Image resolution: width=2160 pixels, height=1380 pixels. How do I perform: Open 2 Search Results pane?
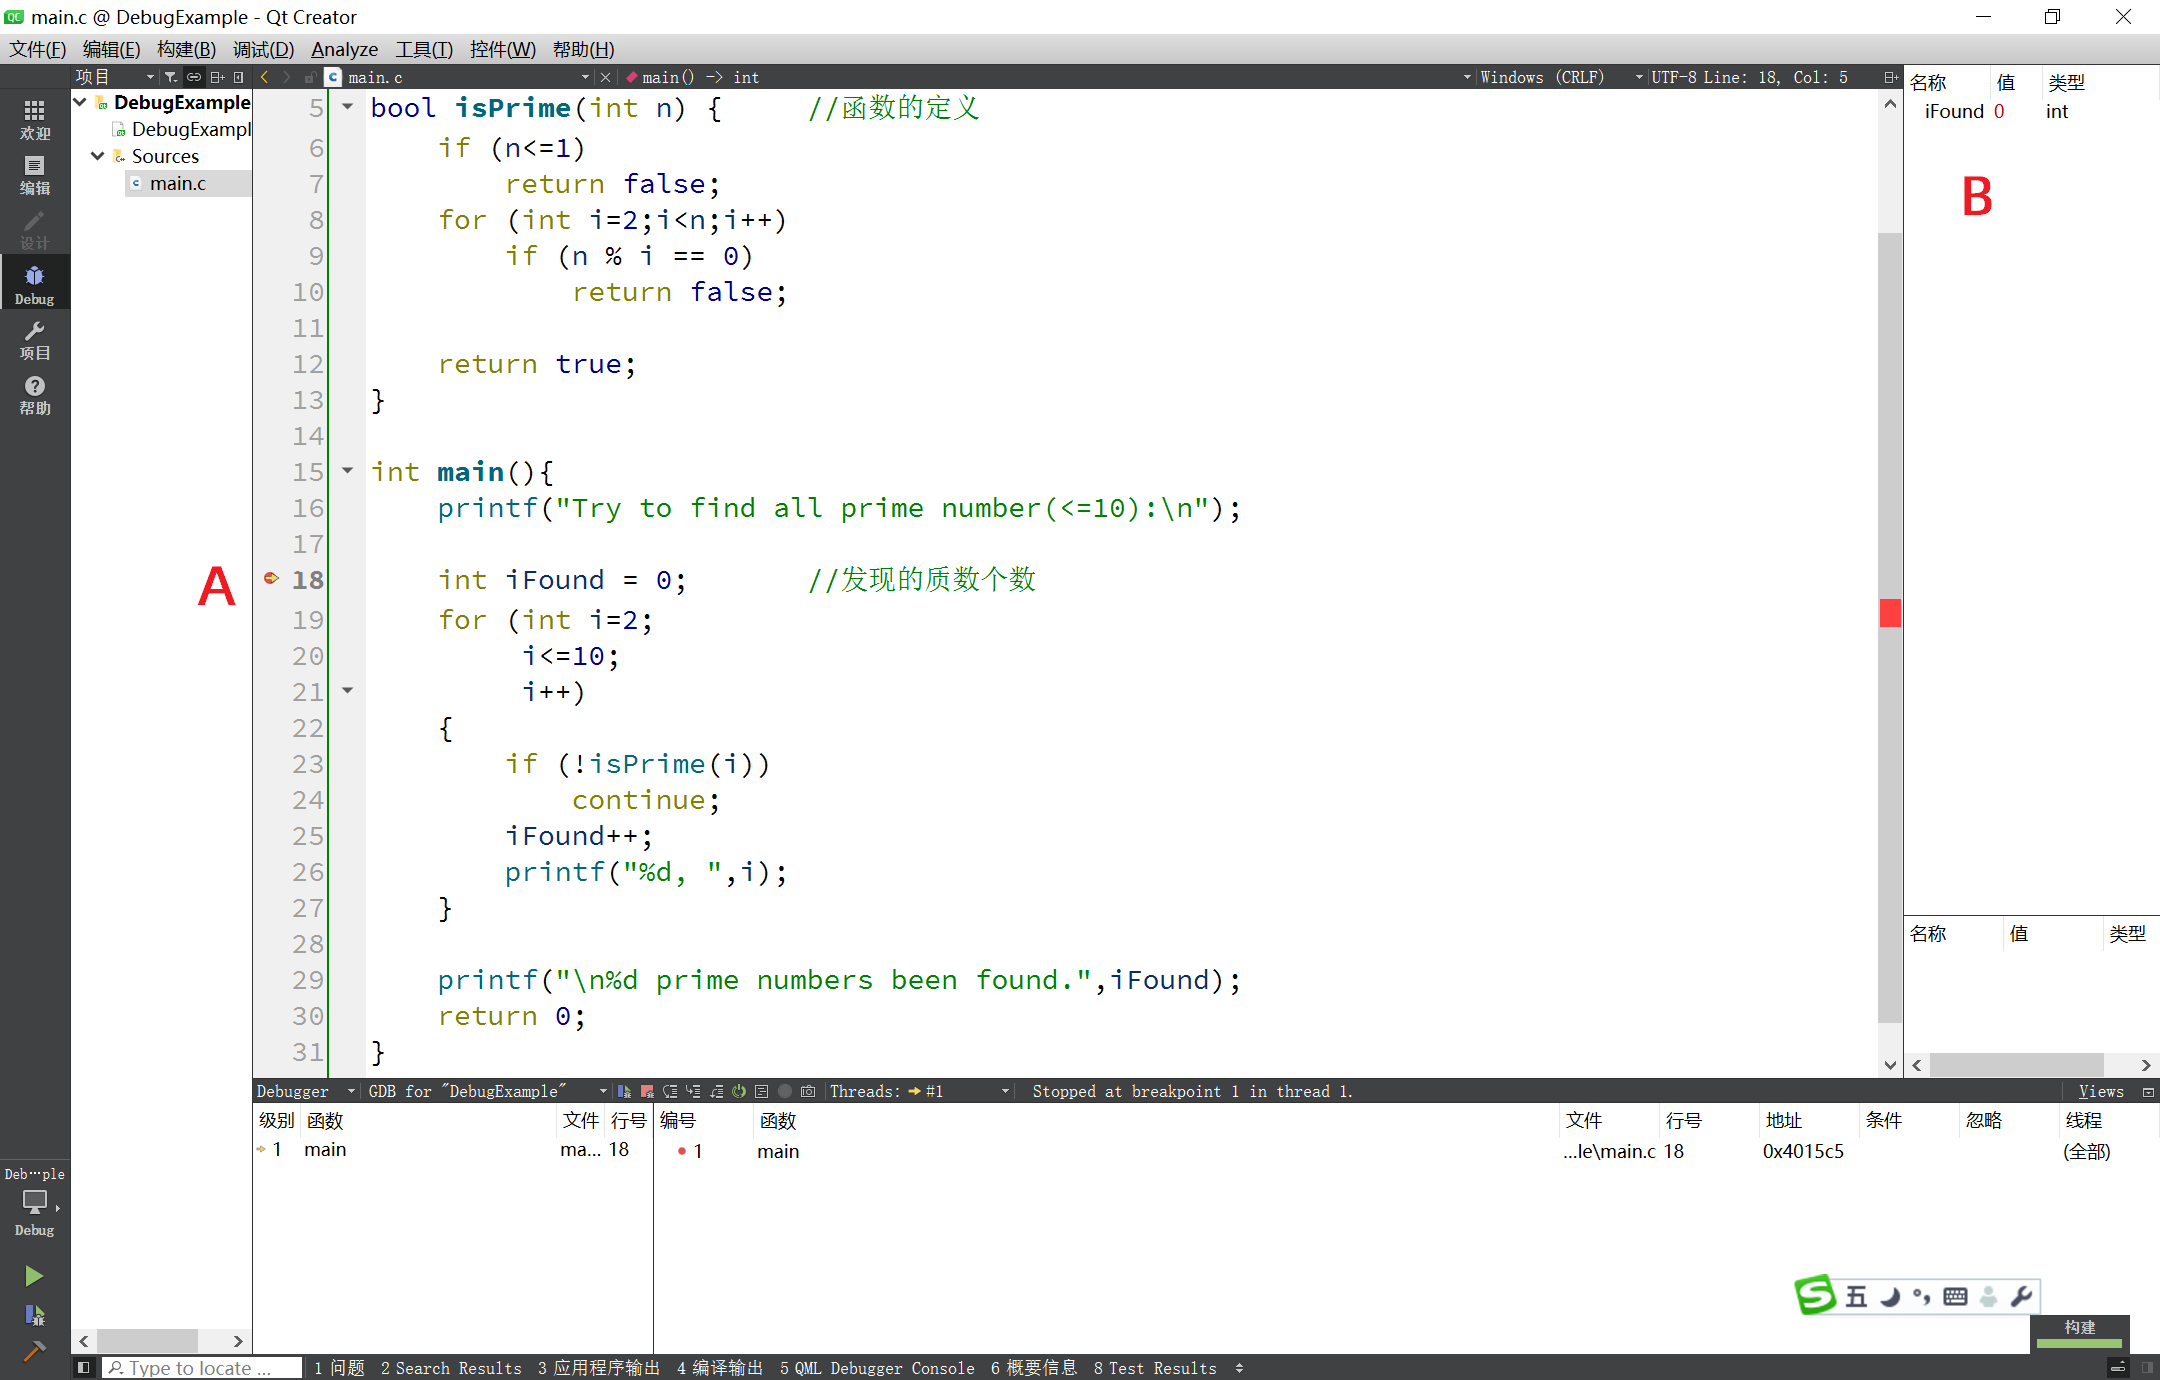tap(451, 1367)
